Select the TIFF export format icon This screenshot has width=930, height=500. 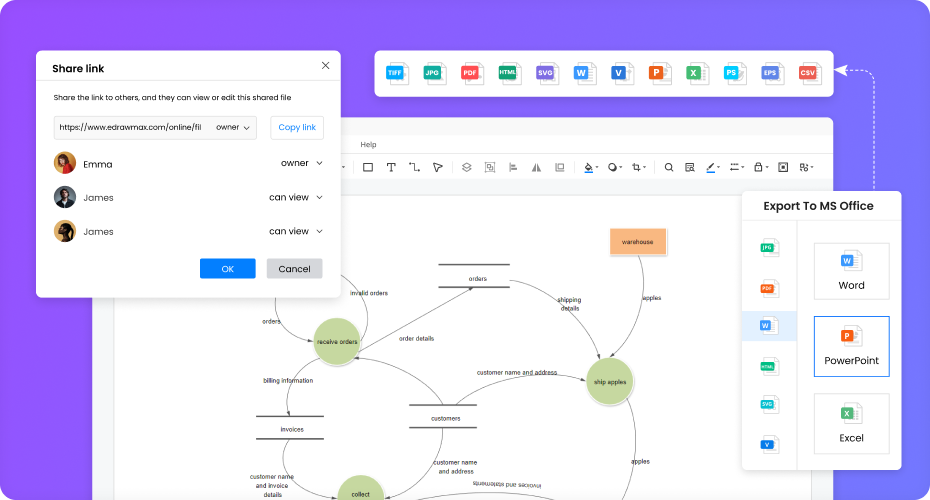click(x=397, y=73)
